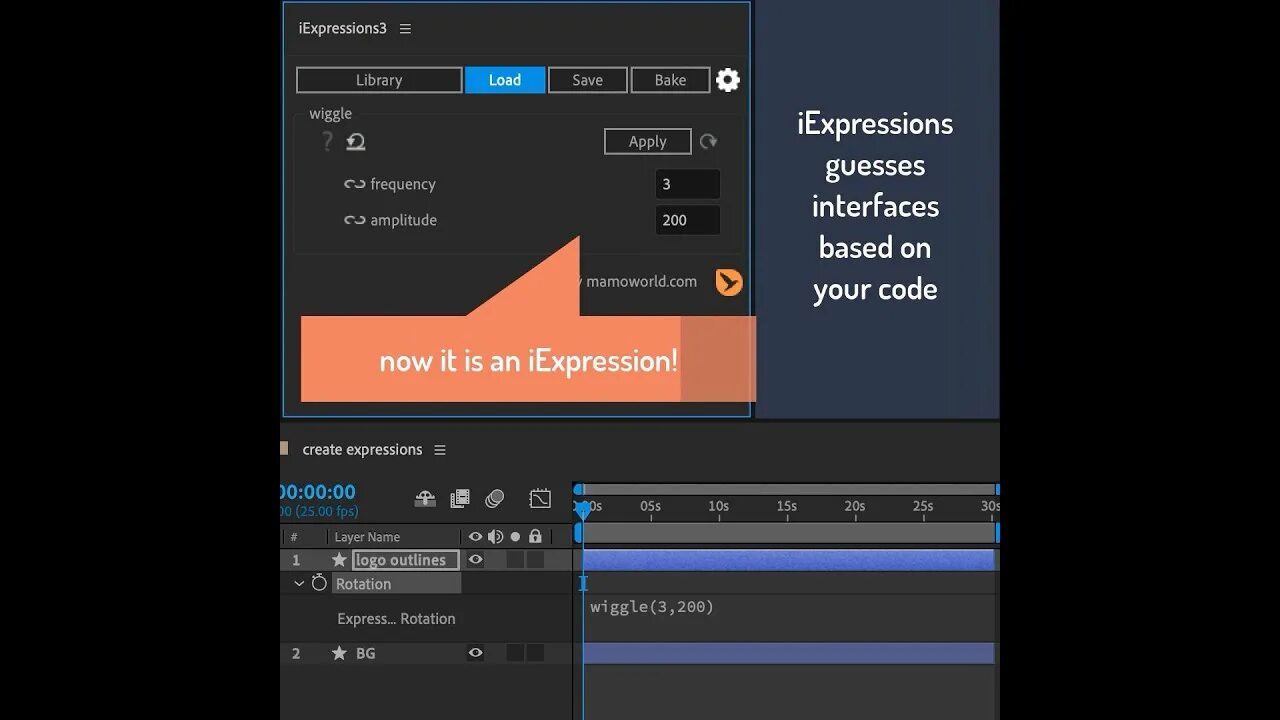Click the current timecode 00:00:00
1280x720 pixels.
coord(318,492)
